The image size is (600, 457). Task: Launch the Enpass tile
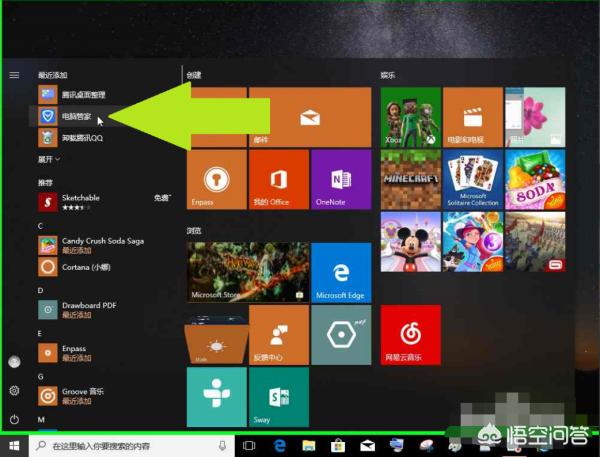tap(216, 179)
